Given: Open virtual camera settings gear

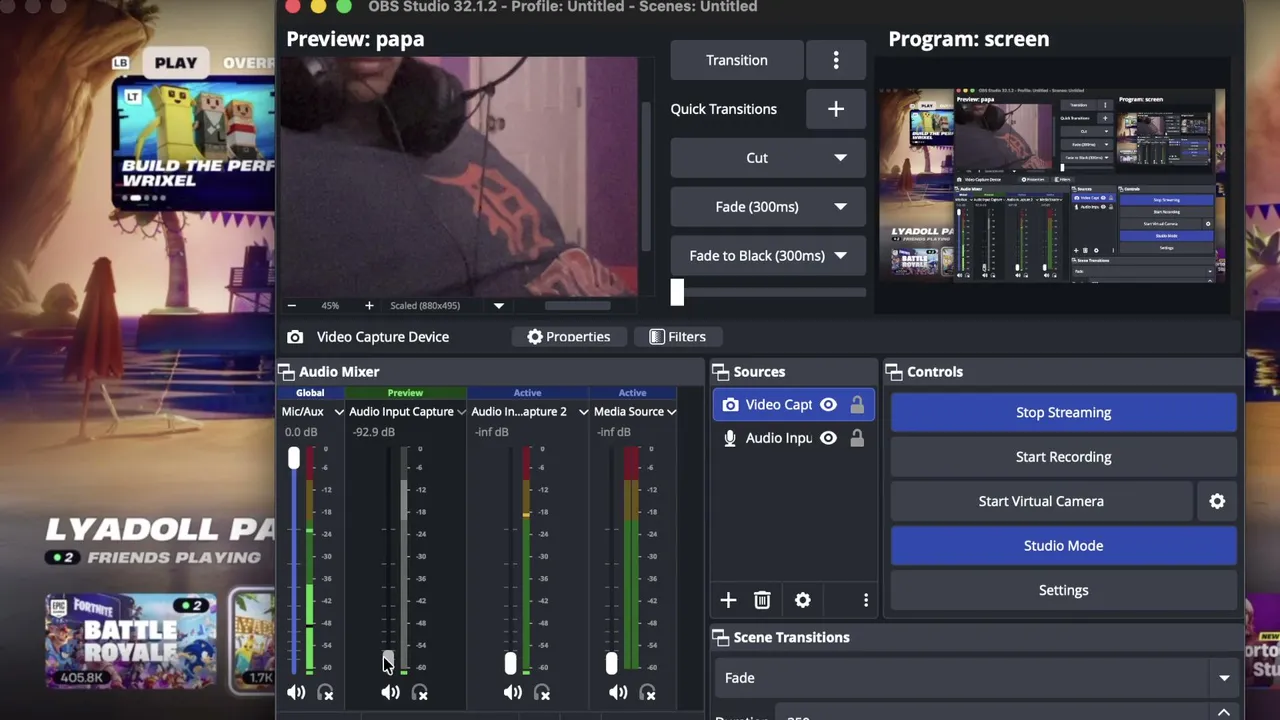Looking at the screenshot, I should [1217, 501].
